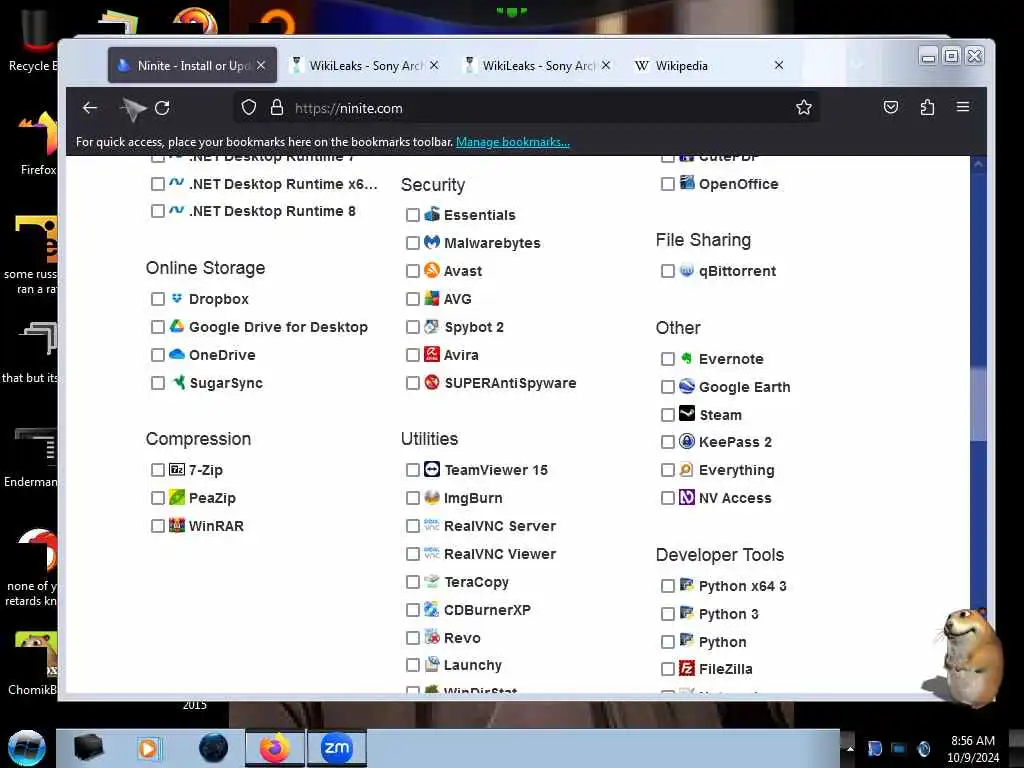1024x768 pixels.
Task: Close the Ninite tab
Action: pyautogui.click(x=261, y=65)
